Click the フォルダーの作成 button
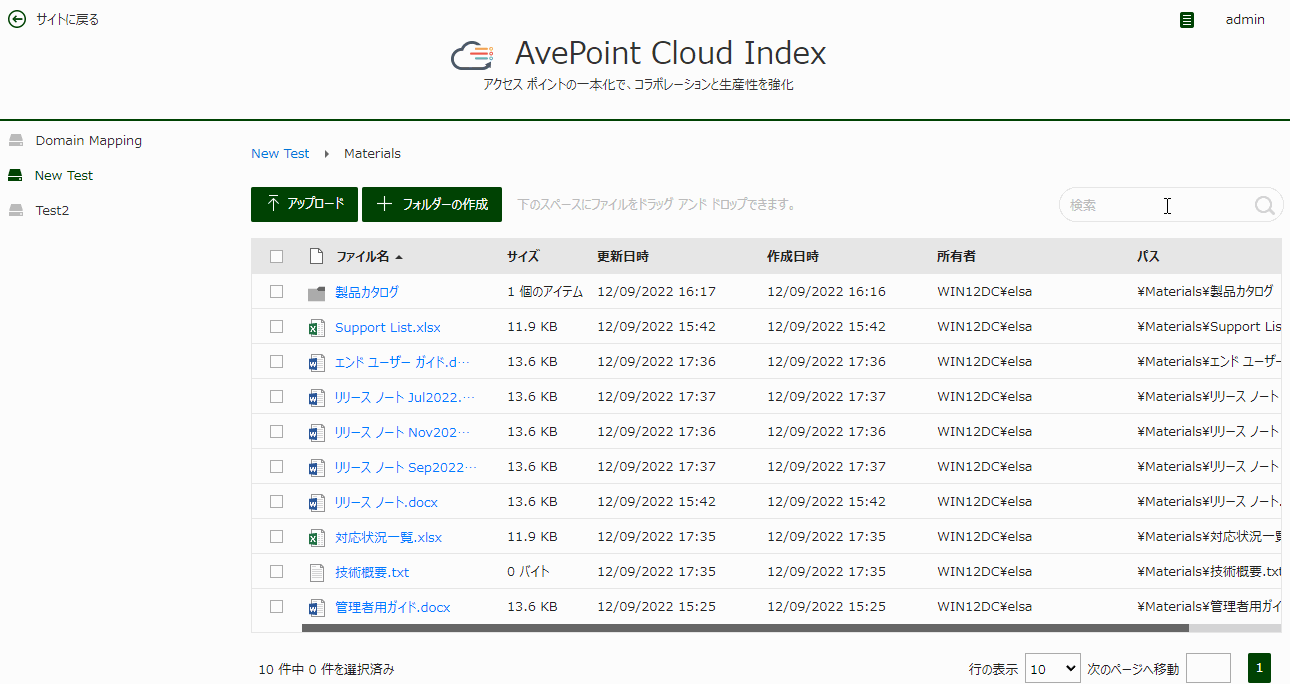 (x=432, y=204)
